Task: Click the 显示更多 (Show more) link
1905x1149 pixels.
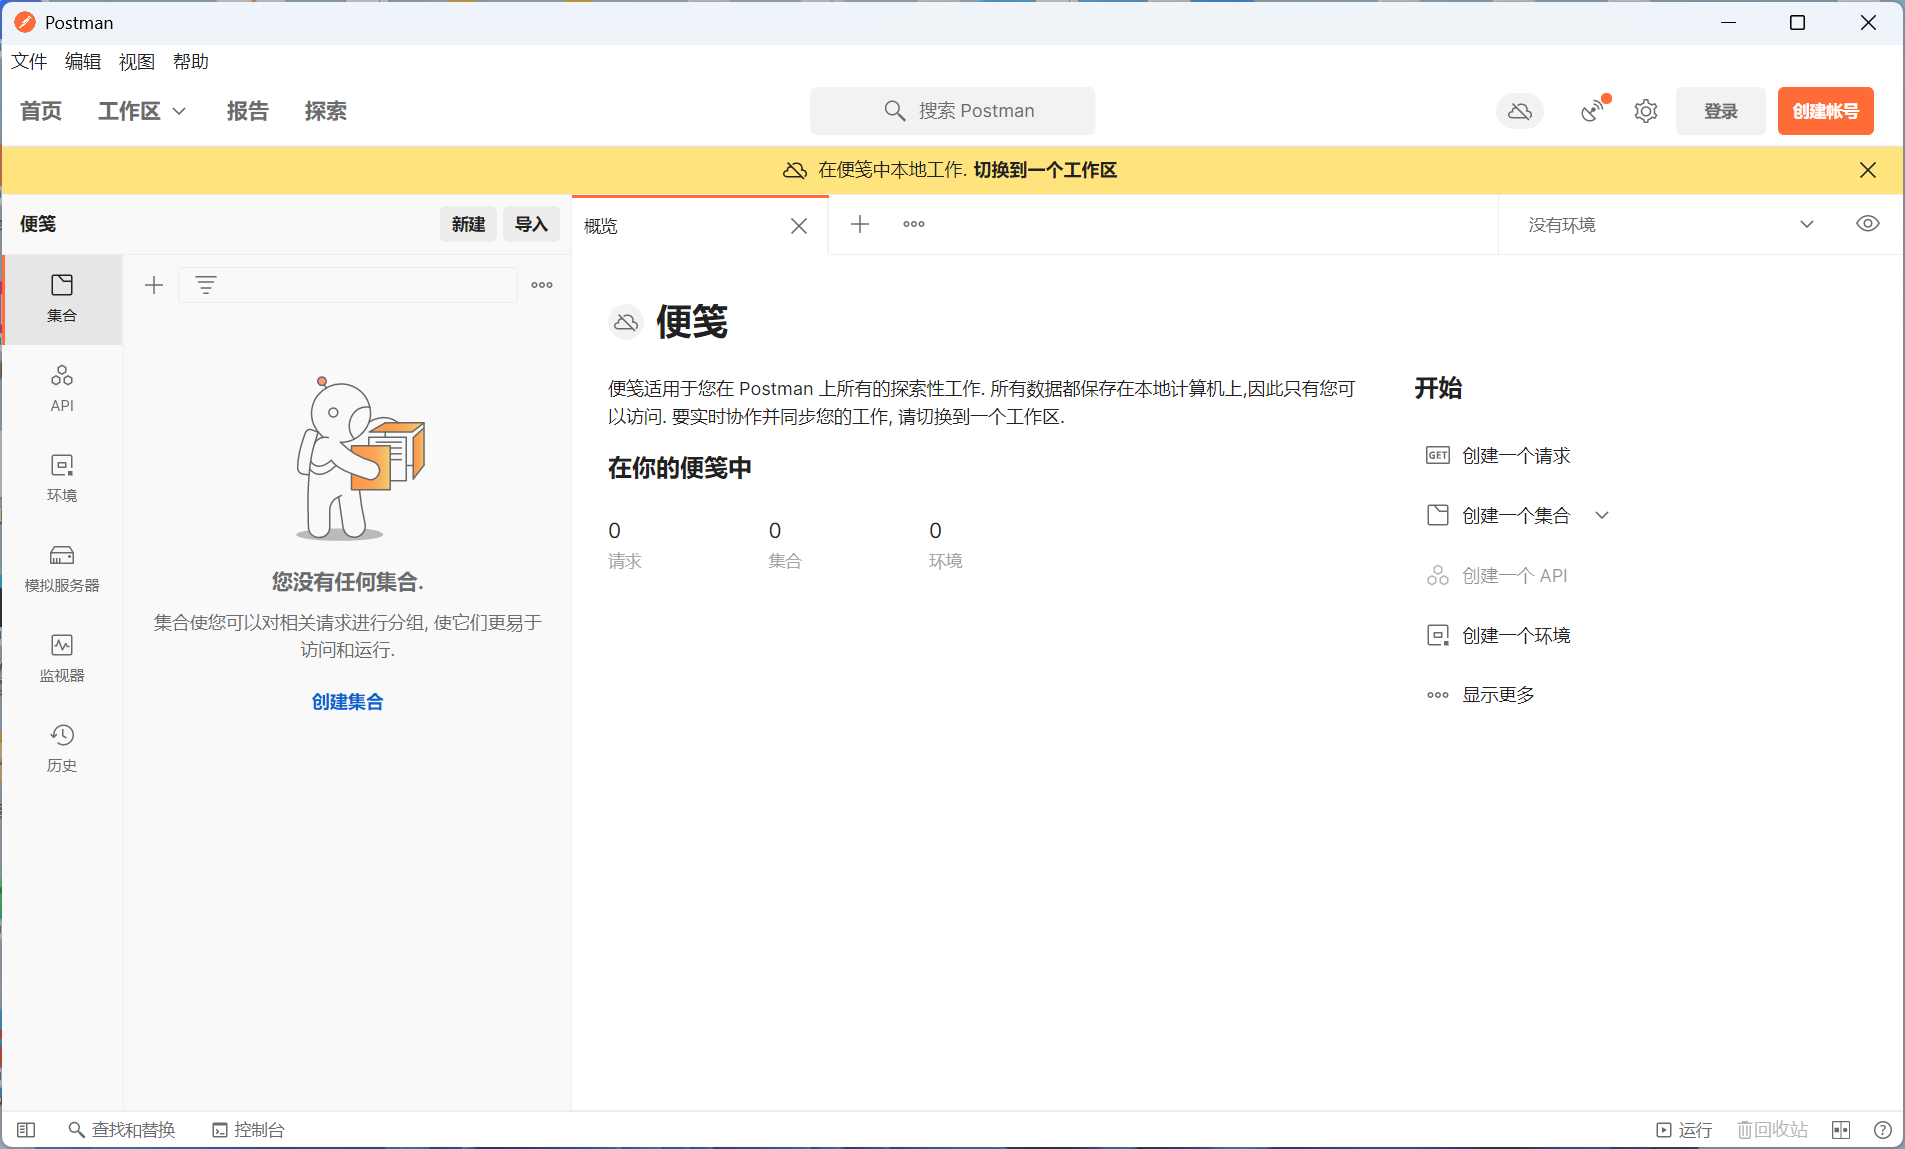Action: pos(1498,695)
